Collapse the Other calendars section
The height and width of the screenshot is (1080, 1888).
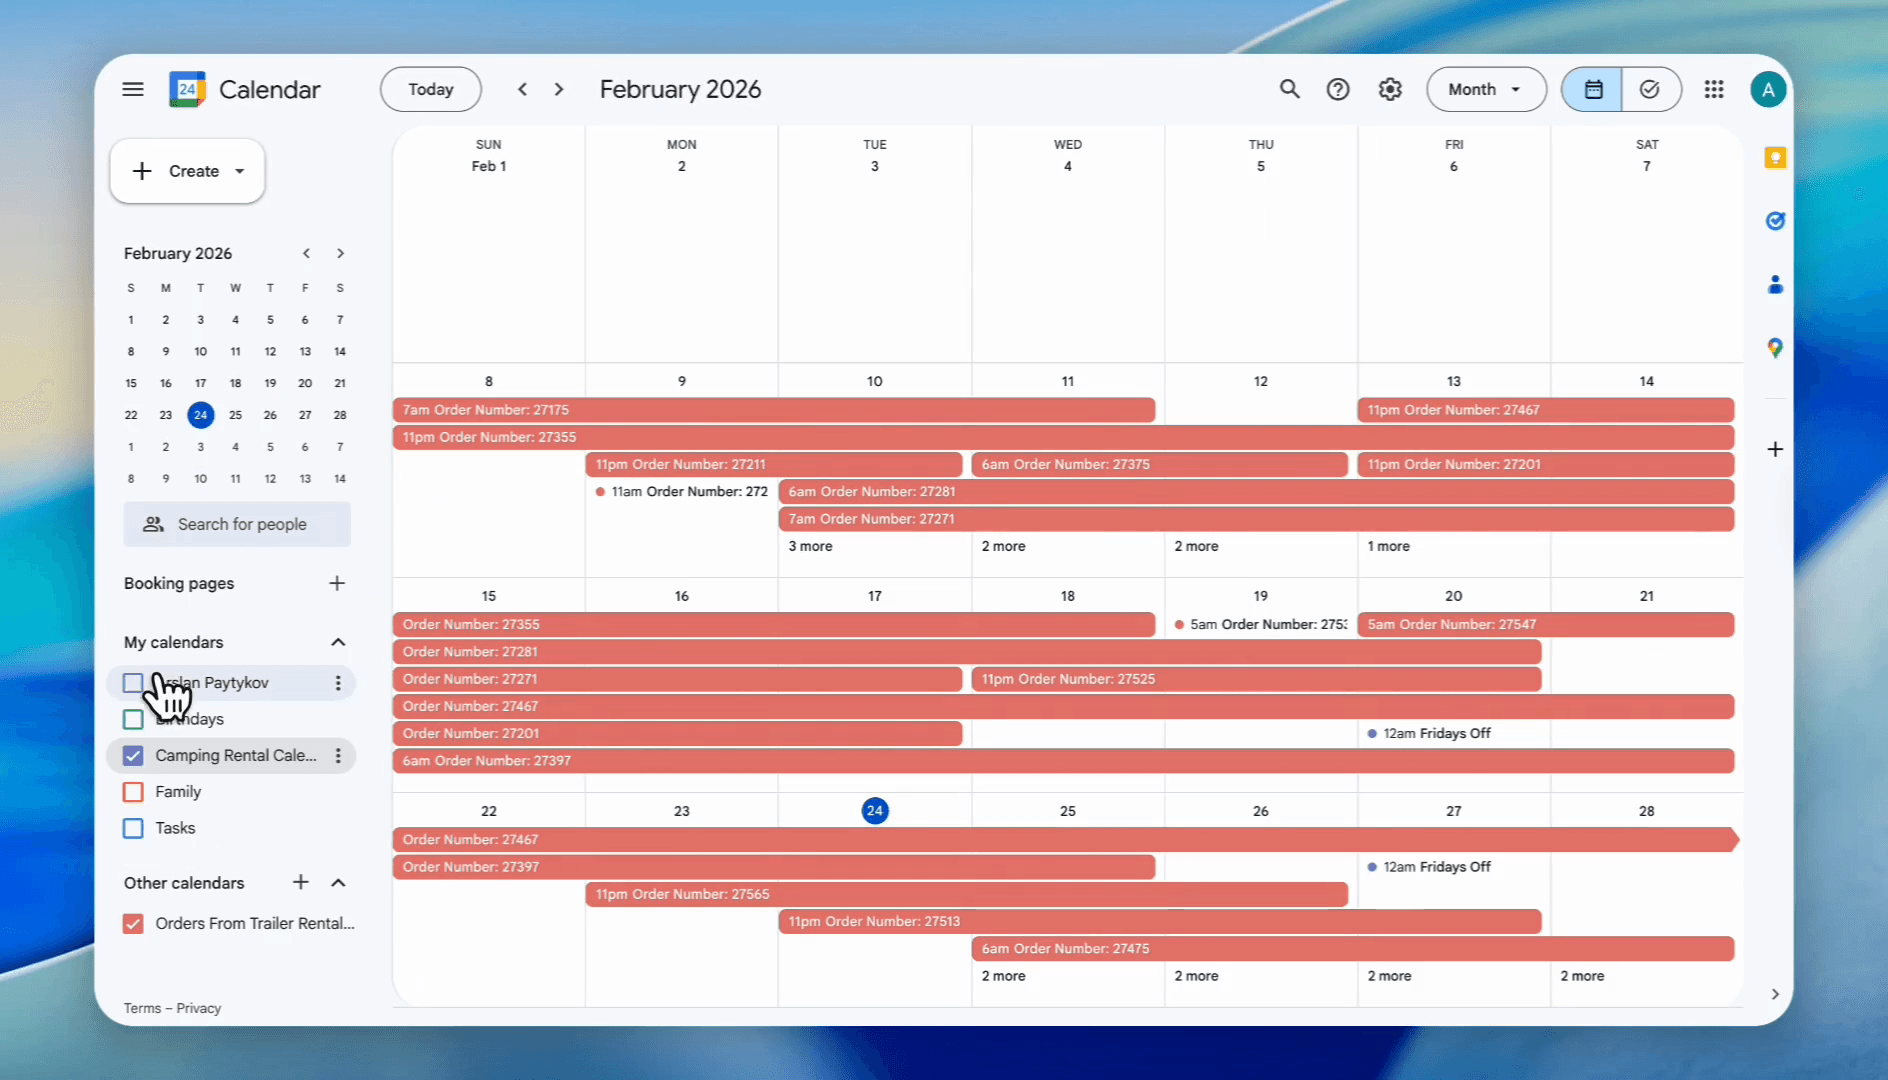pos(338,882)
